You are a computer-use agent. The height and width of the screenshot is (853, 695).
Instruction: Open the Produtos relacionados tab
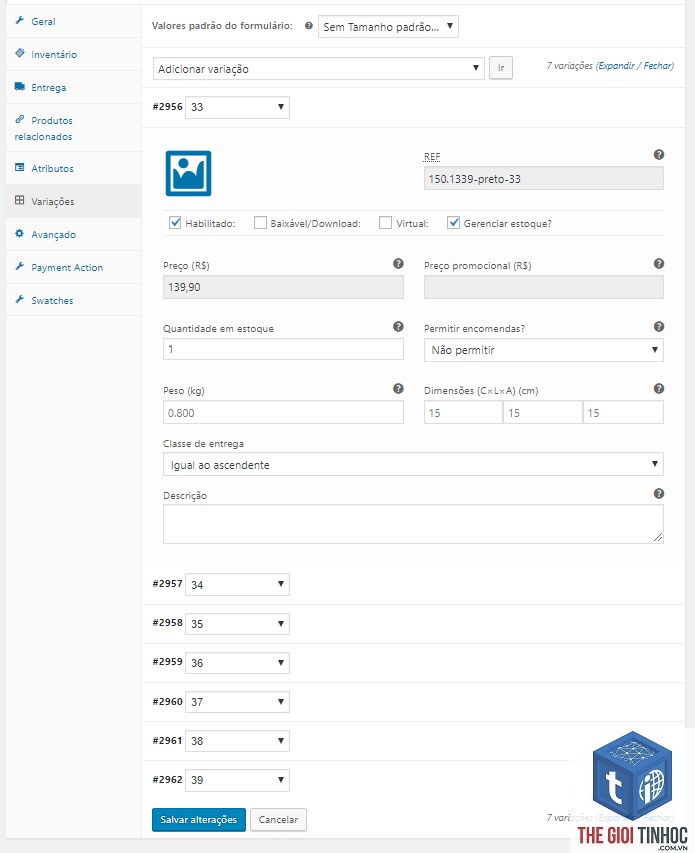point(73,128)
